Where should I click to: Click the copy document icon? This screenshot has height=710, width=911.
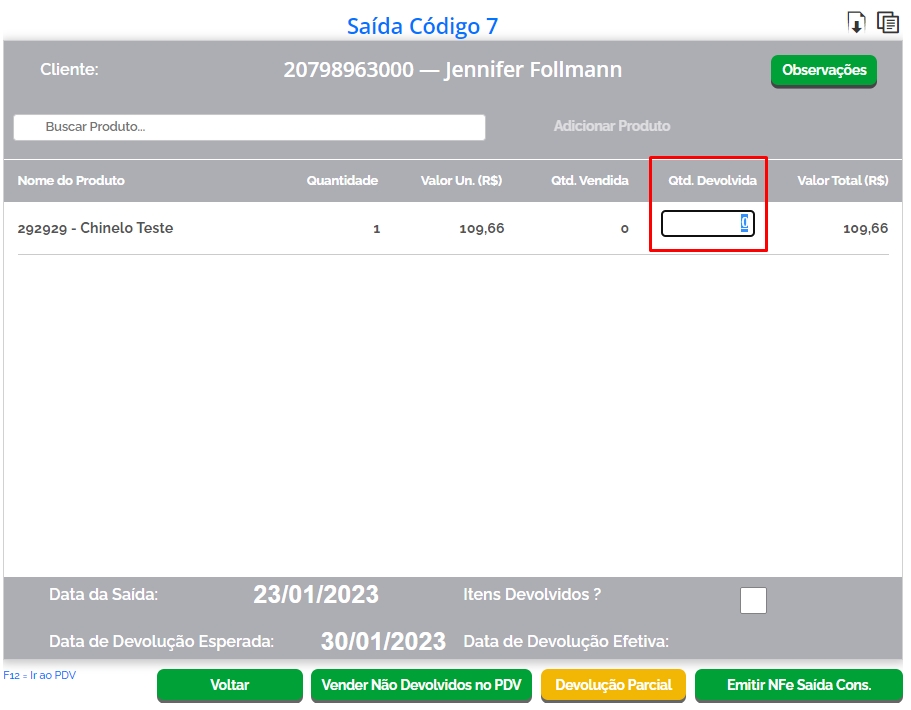[x=887, y=22]
